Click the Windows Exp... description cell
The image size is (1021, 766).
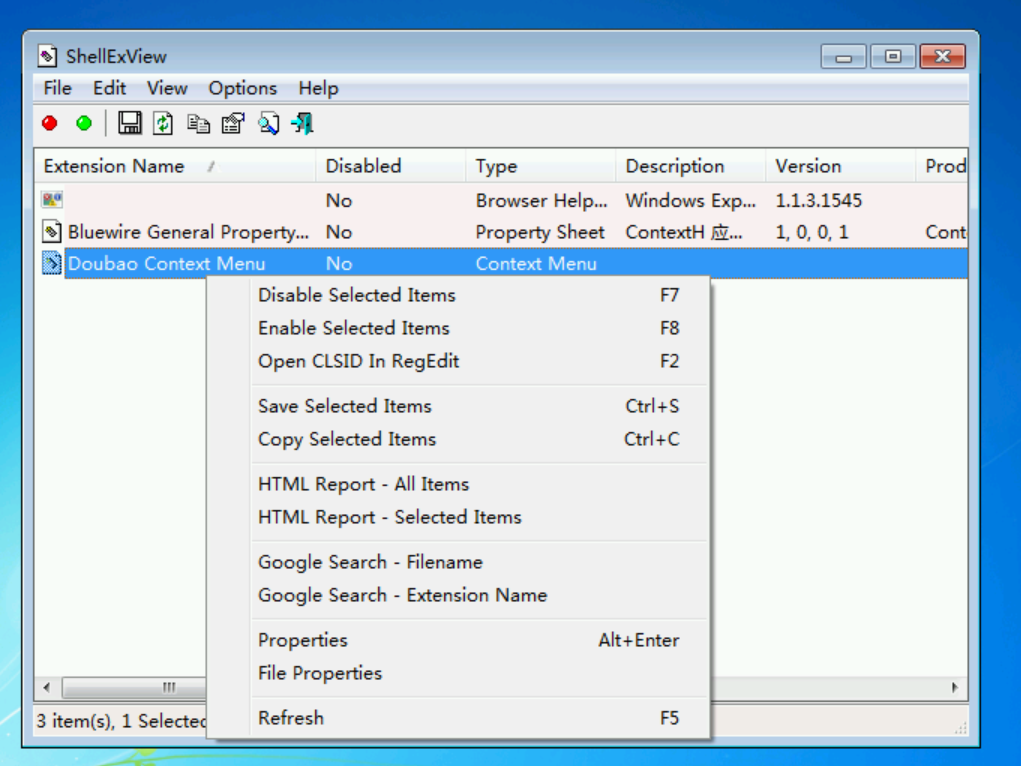(690, 200)
